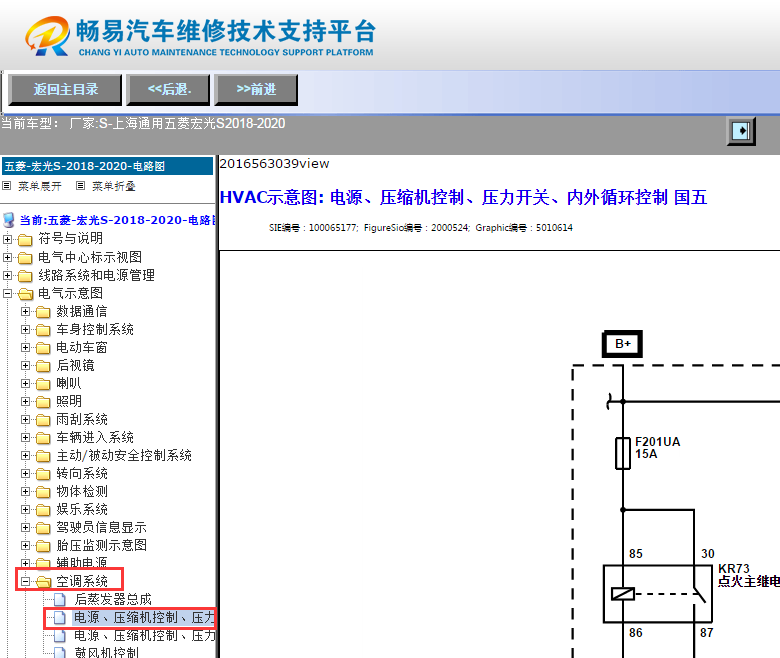Screen dimensions: 780x658
Task: Click the B+ terminal box in diagram
Action: coord(622,344)
